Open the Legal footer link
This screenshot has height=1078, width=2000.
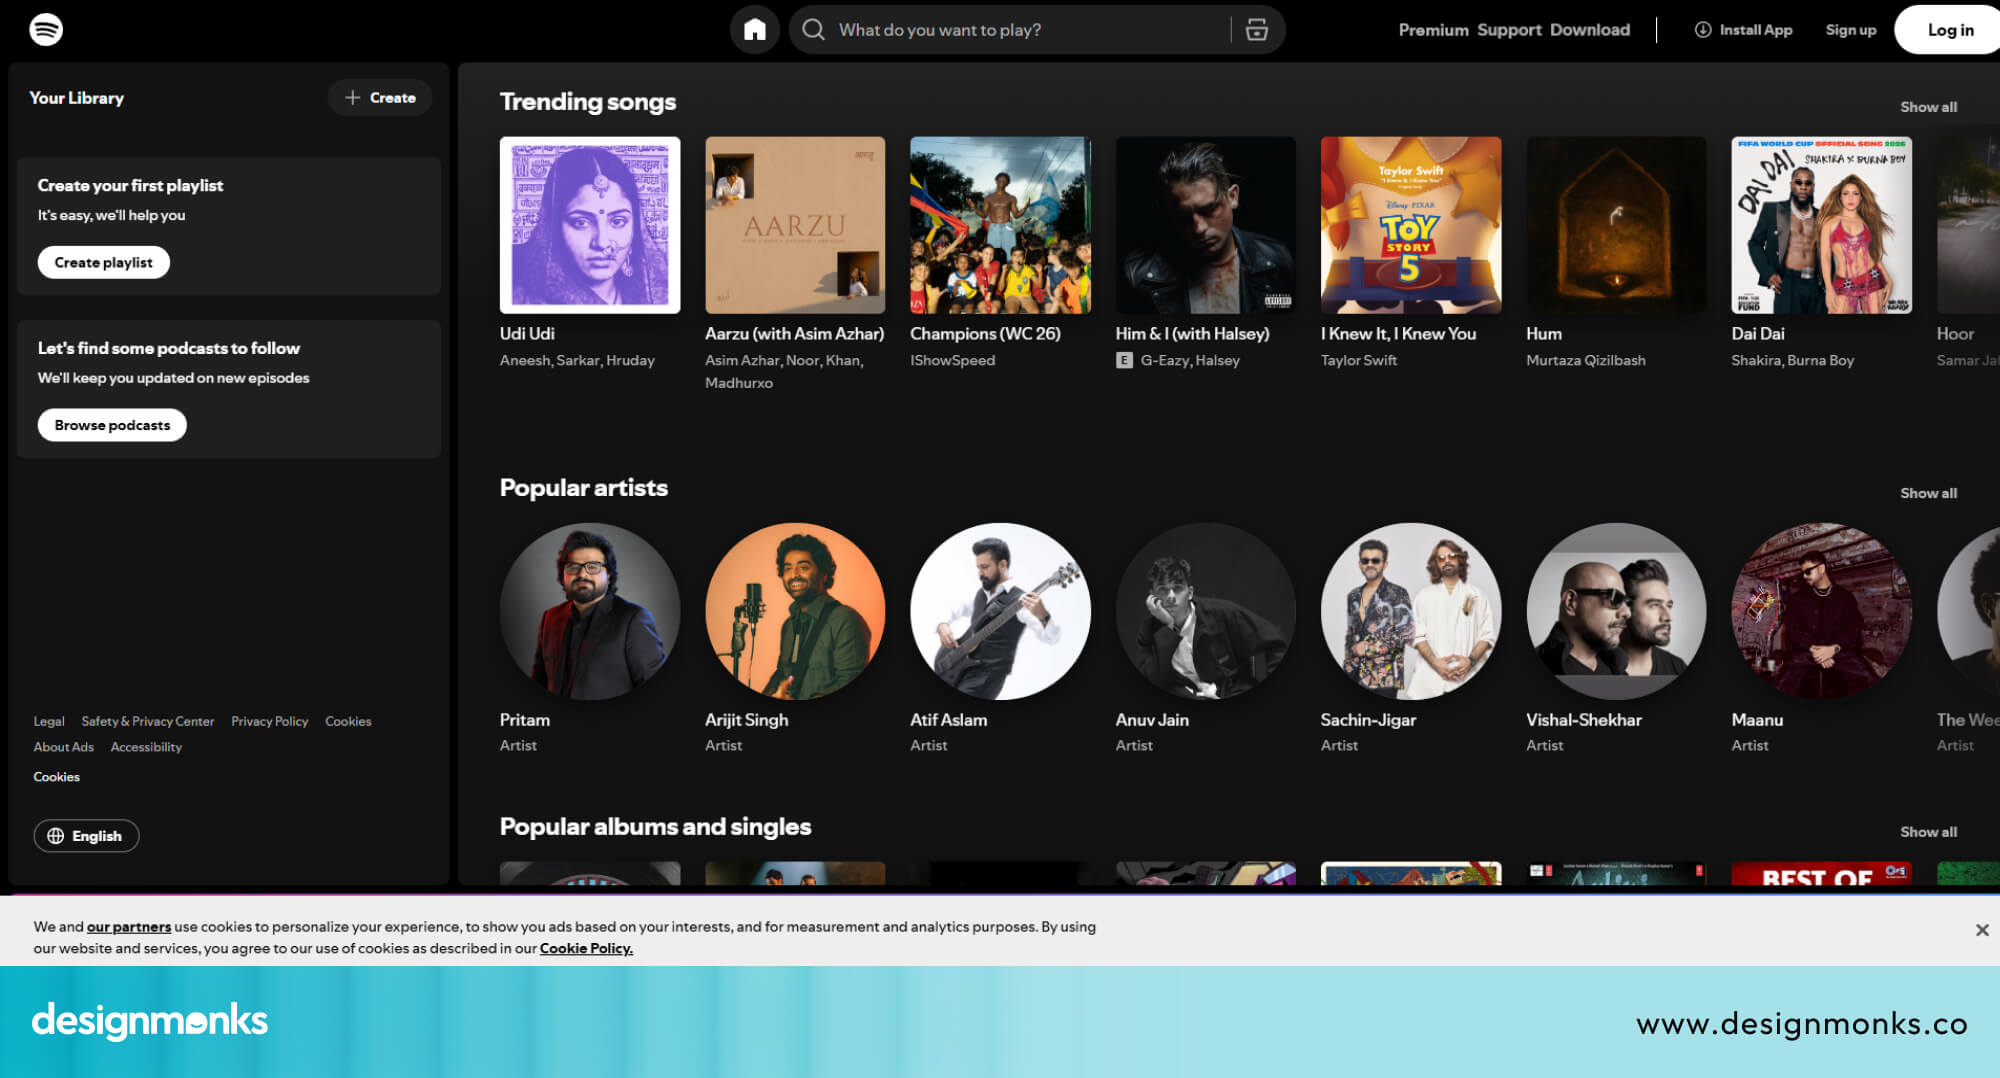point(49,721)
